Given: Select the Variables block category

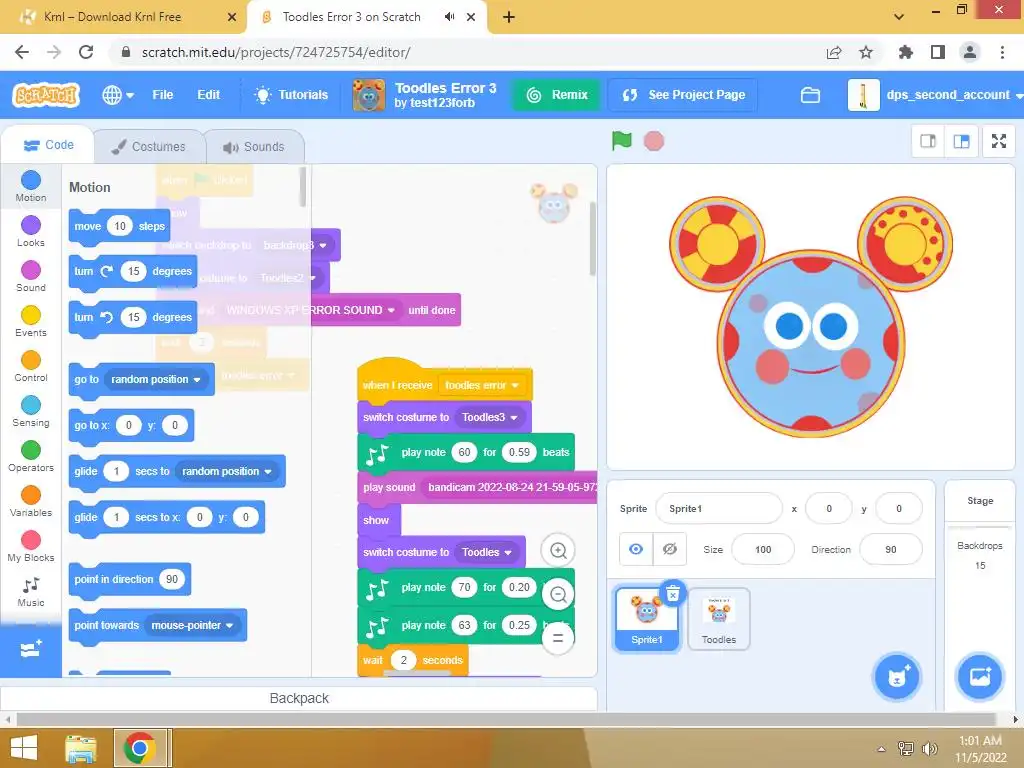Looking at the screenshot, I should 31,502.
